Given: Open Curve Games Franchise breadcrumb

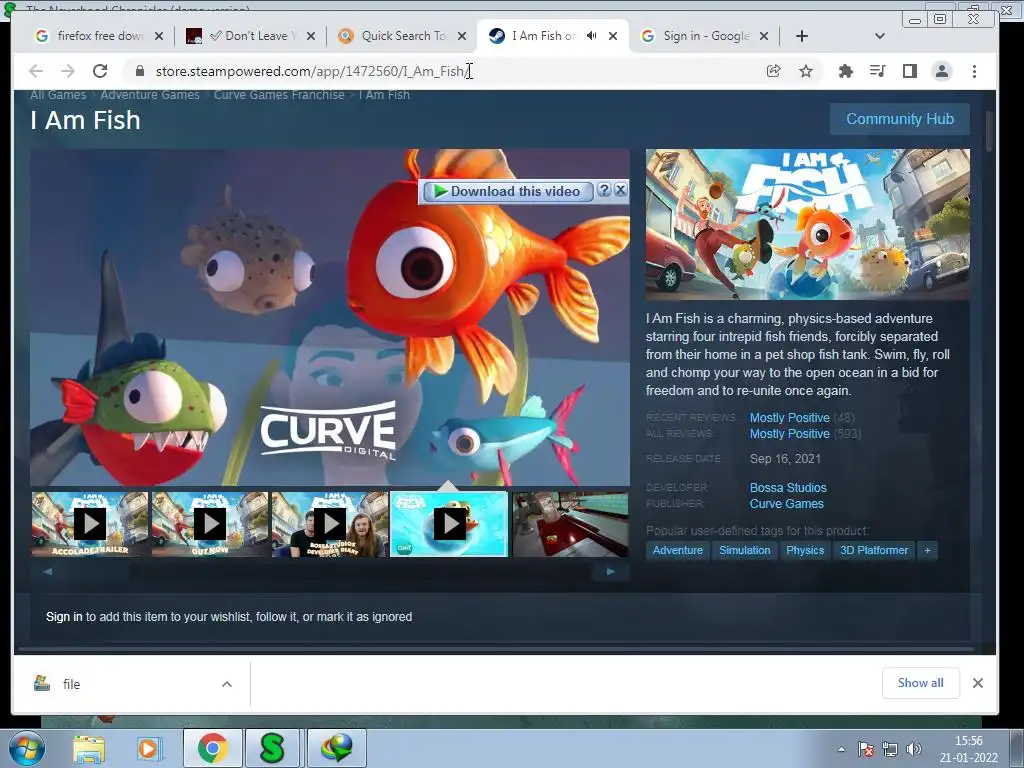Looking at the screenshot, I should coord(279,95).
